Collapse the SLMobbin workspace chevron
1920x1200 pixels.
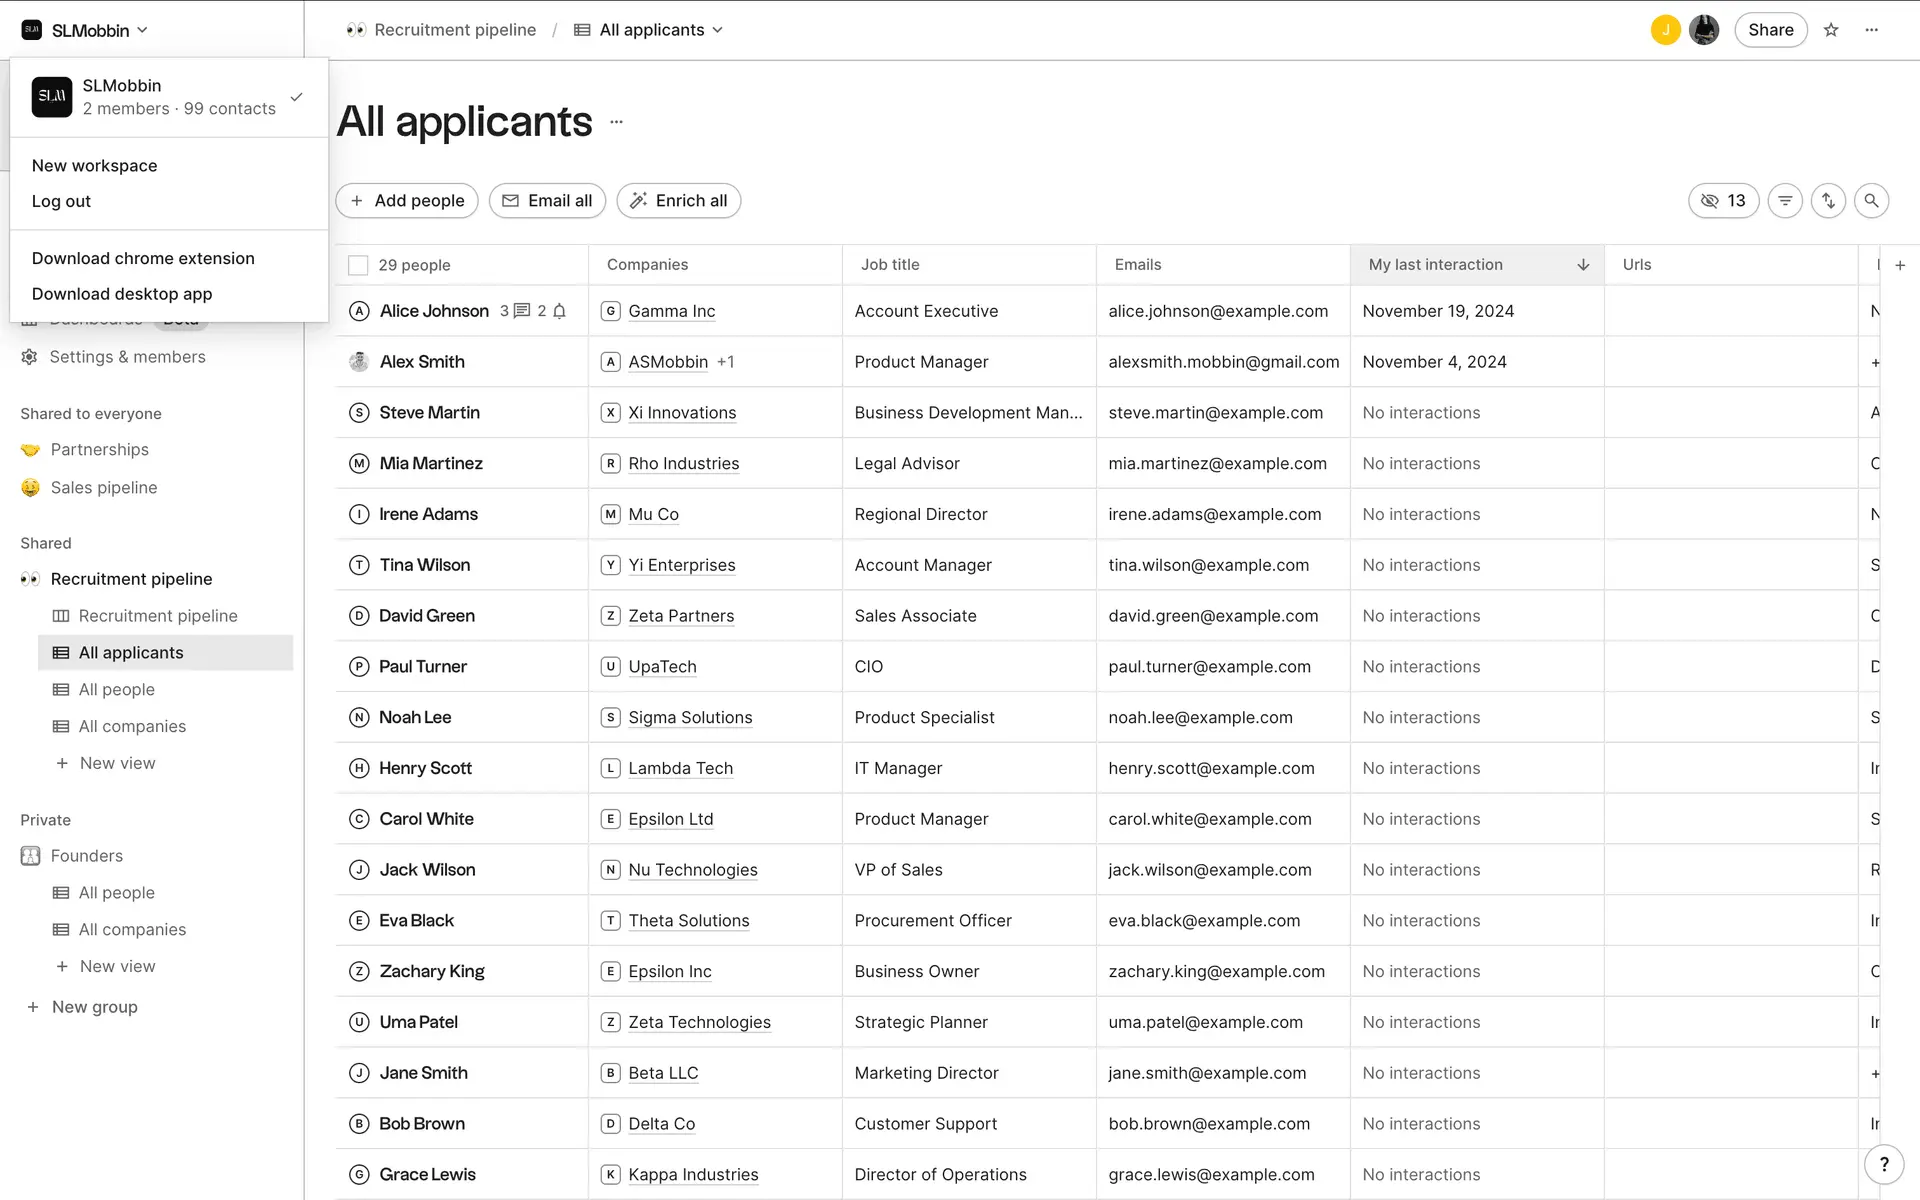coord(142,30)
